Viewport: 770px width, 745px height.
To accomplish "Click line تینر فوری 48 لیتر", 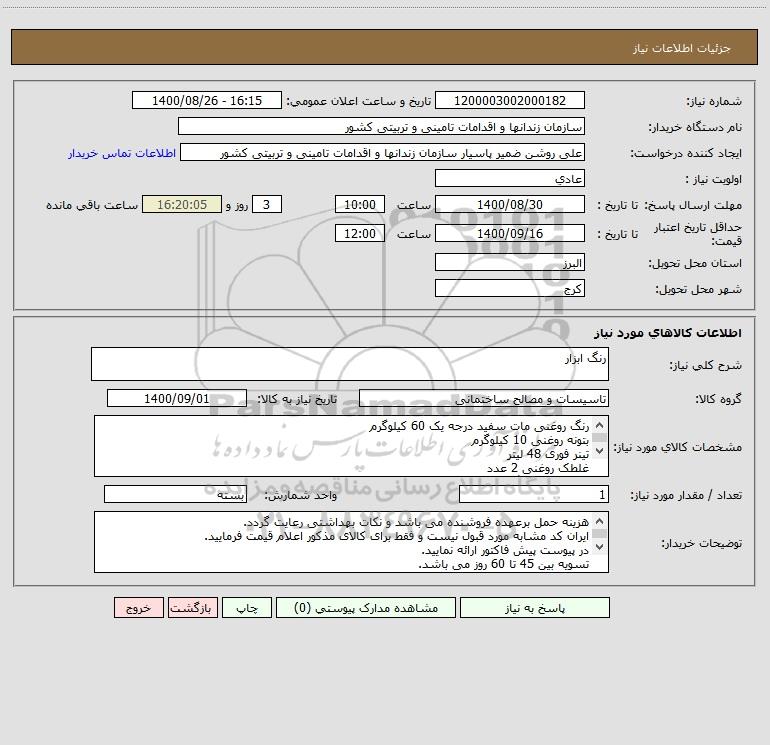I will 548,454.
